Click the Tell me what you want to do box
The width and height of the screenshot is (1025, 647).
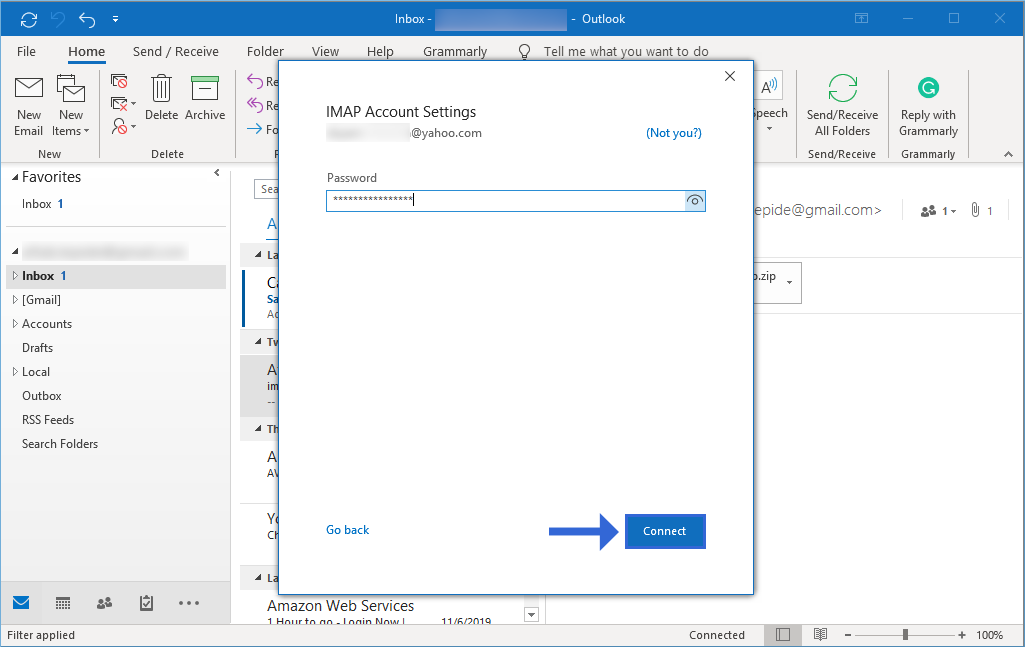coord(626,52)
